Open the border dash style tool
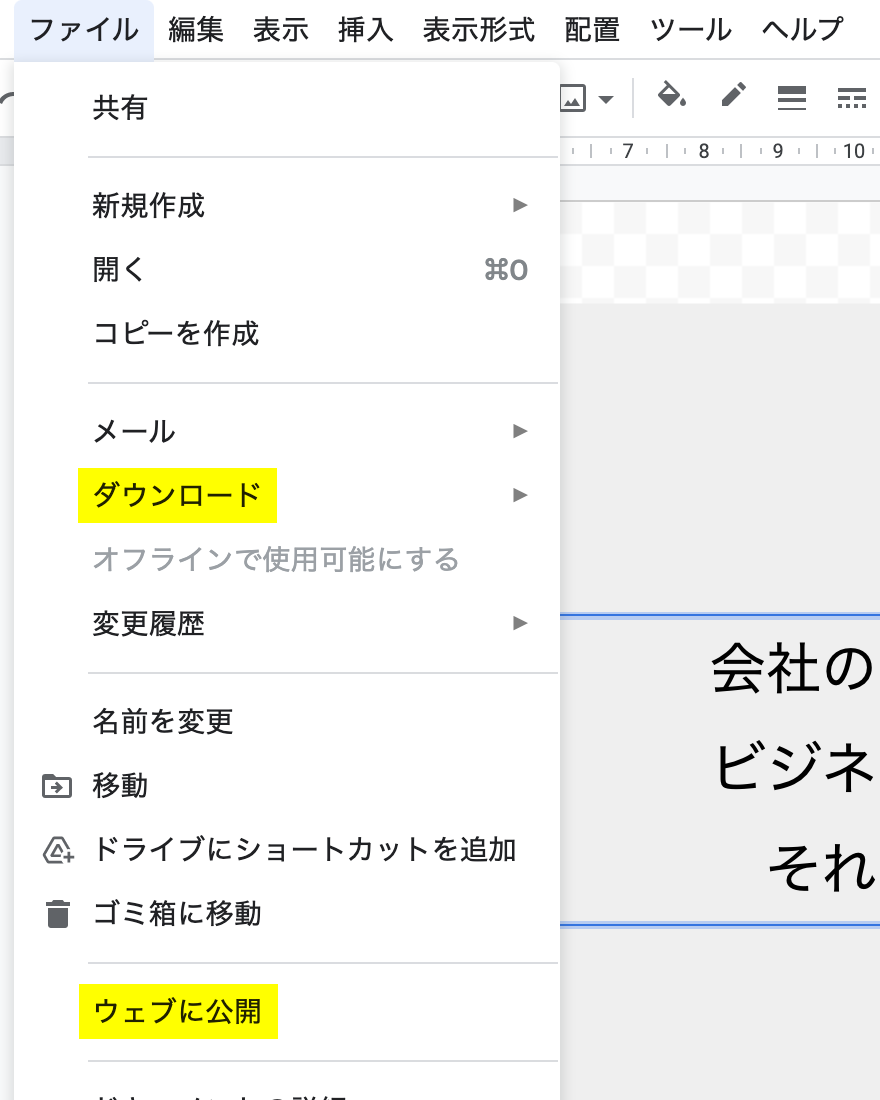The height and width of the screenshot is (1100, 880). (x=851, y=97)
